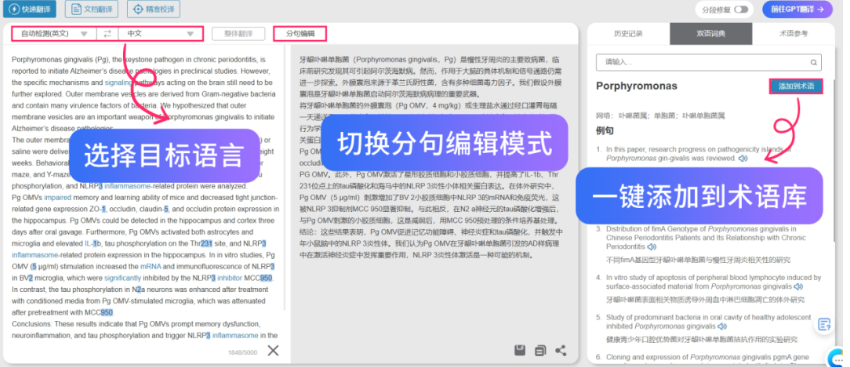Open the floating feedback form icon

(824, 325)
